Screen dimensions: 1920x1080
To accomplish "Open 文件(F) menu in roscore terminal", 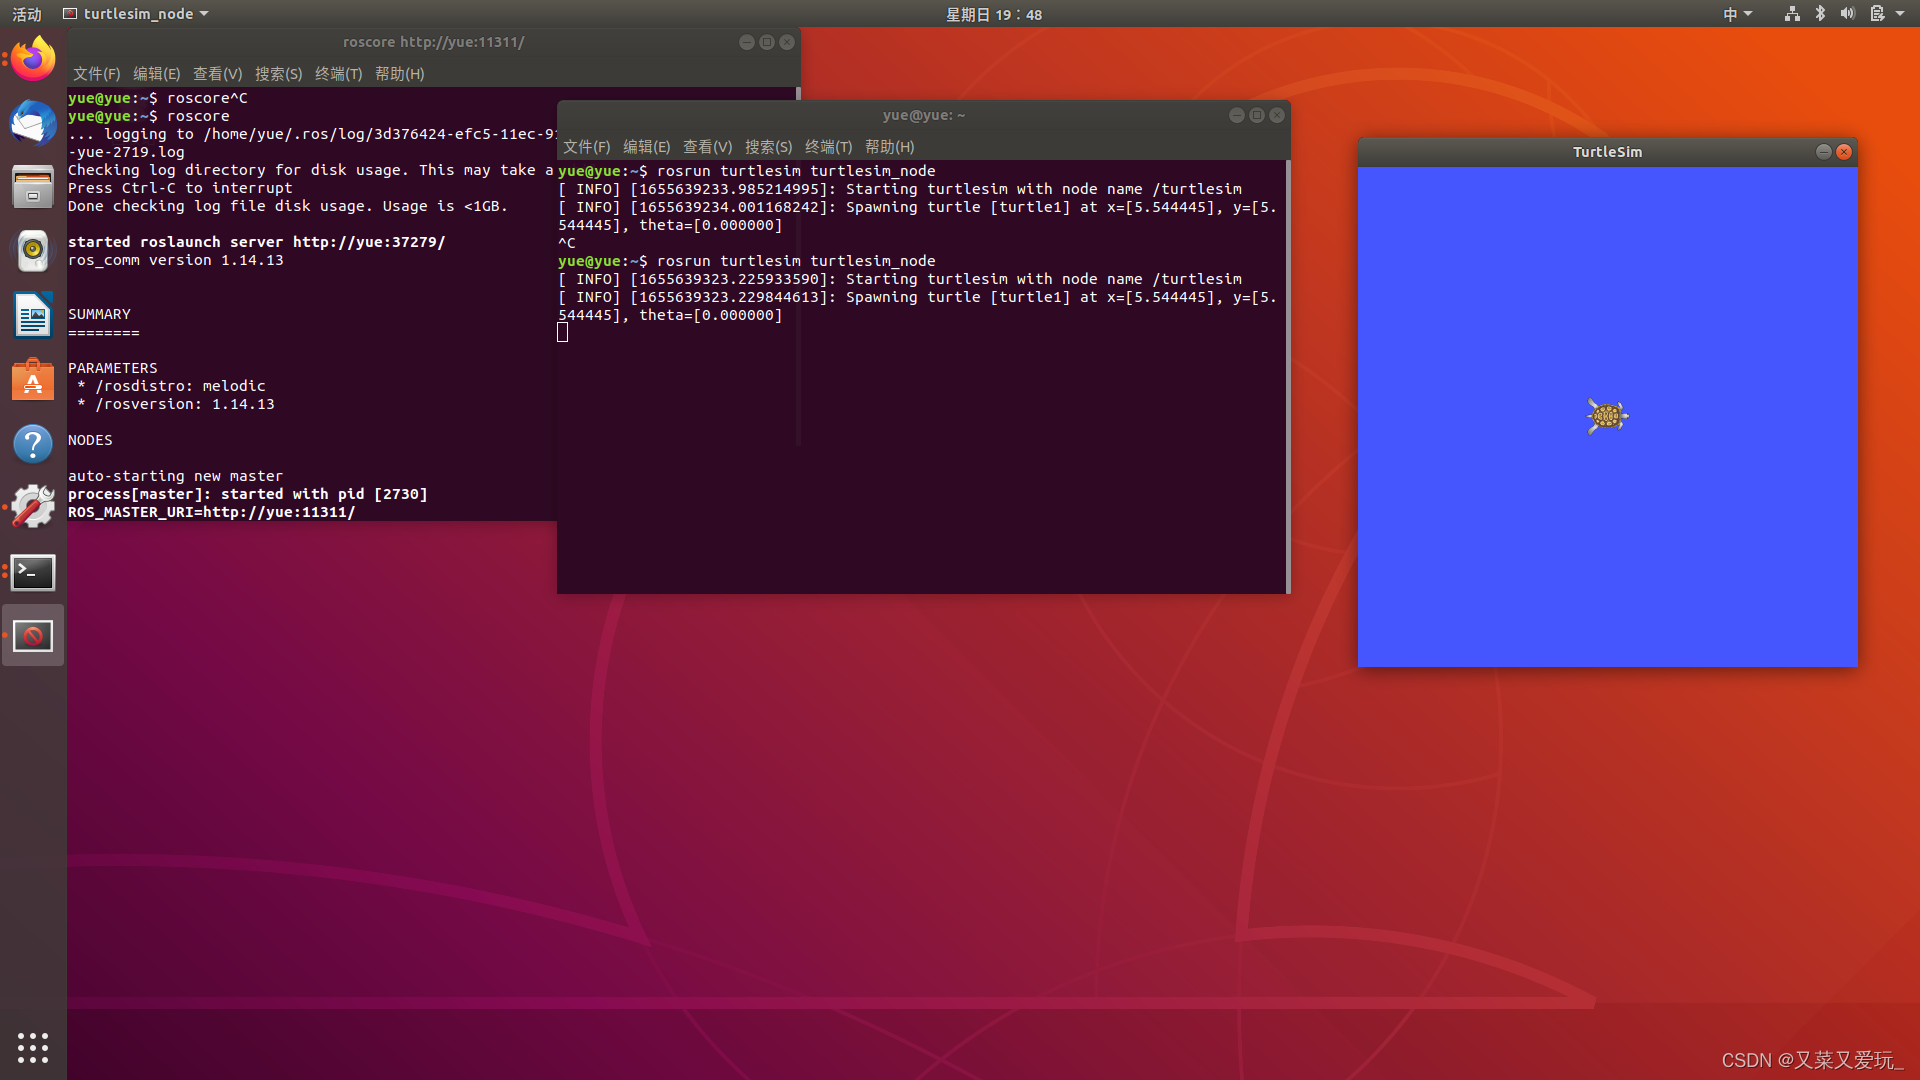I will pos(96,74).
